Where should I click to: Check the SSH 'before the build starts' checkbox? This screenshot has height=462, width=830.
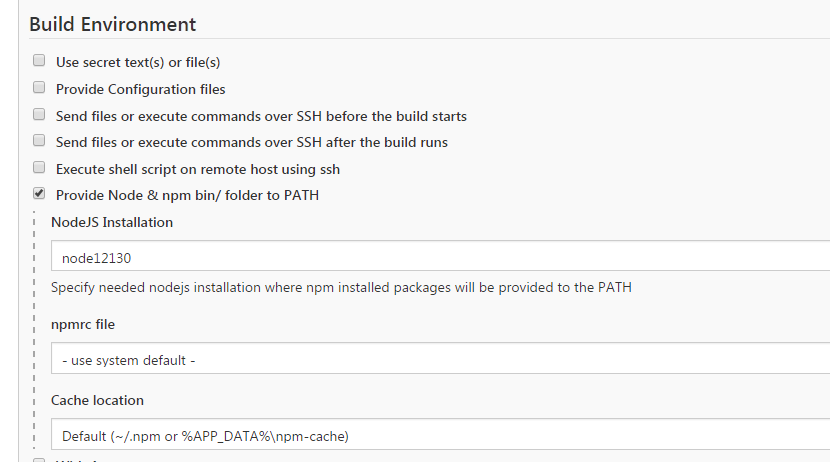39,115
